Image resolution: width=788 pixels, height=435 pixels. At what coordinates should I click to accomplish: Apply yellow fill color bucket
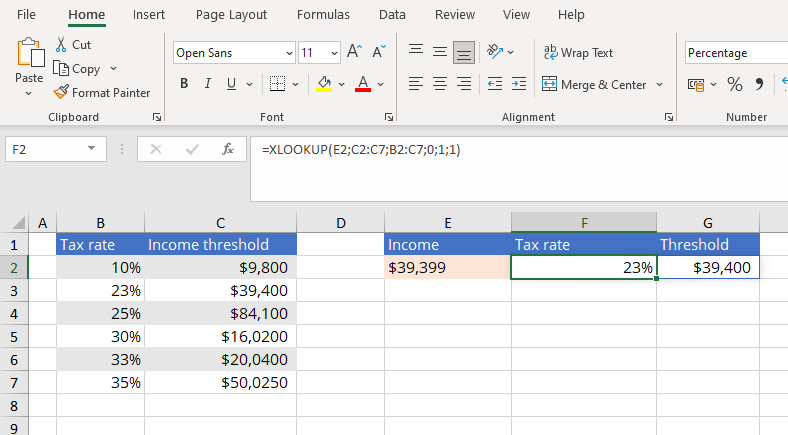(x=324, y=84)
